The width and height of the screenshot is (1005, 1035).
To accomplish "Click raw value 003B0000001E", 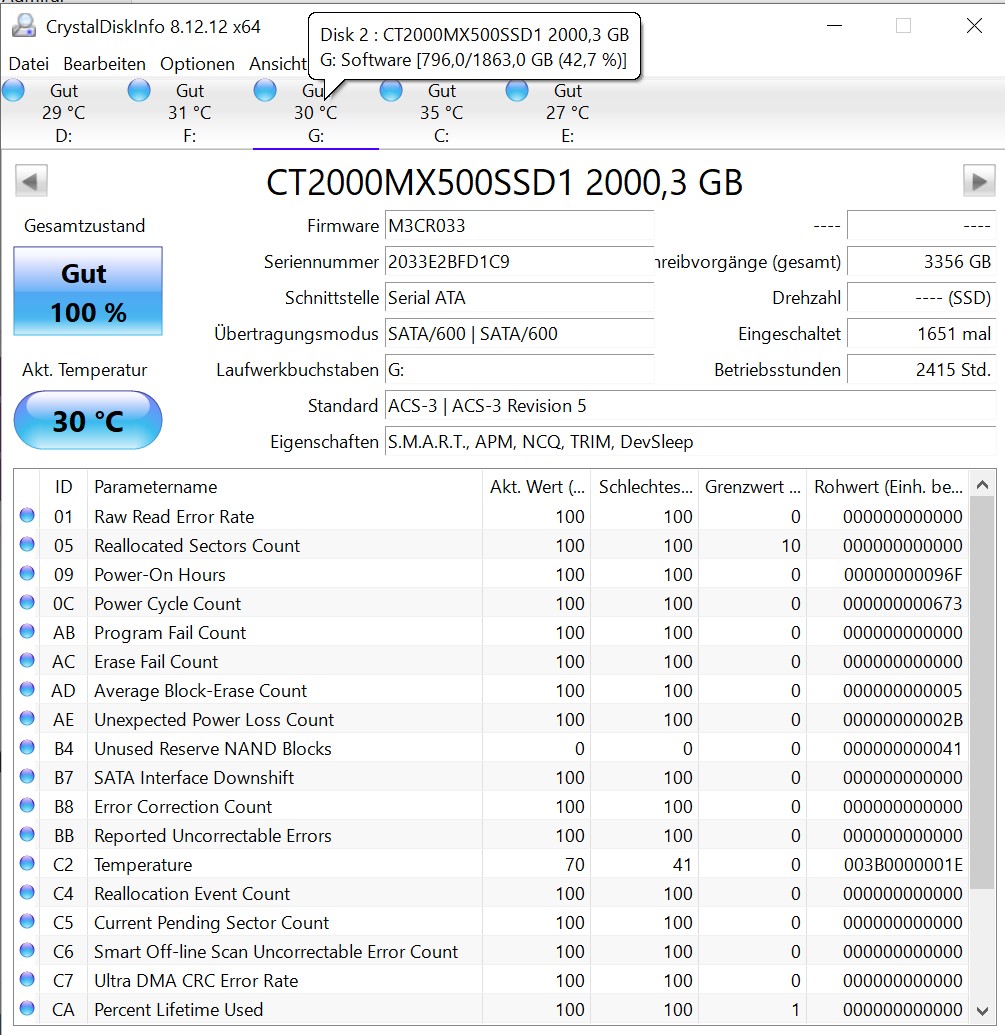I will pyautogui.click(x=903, y=865).
